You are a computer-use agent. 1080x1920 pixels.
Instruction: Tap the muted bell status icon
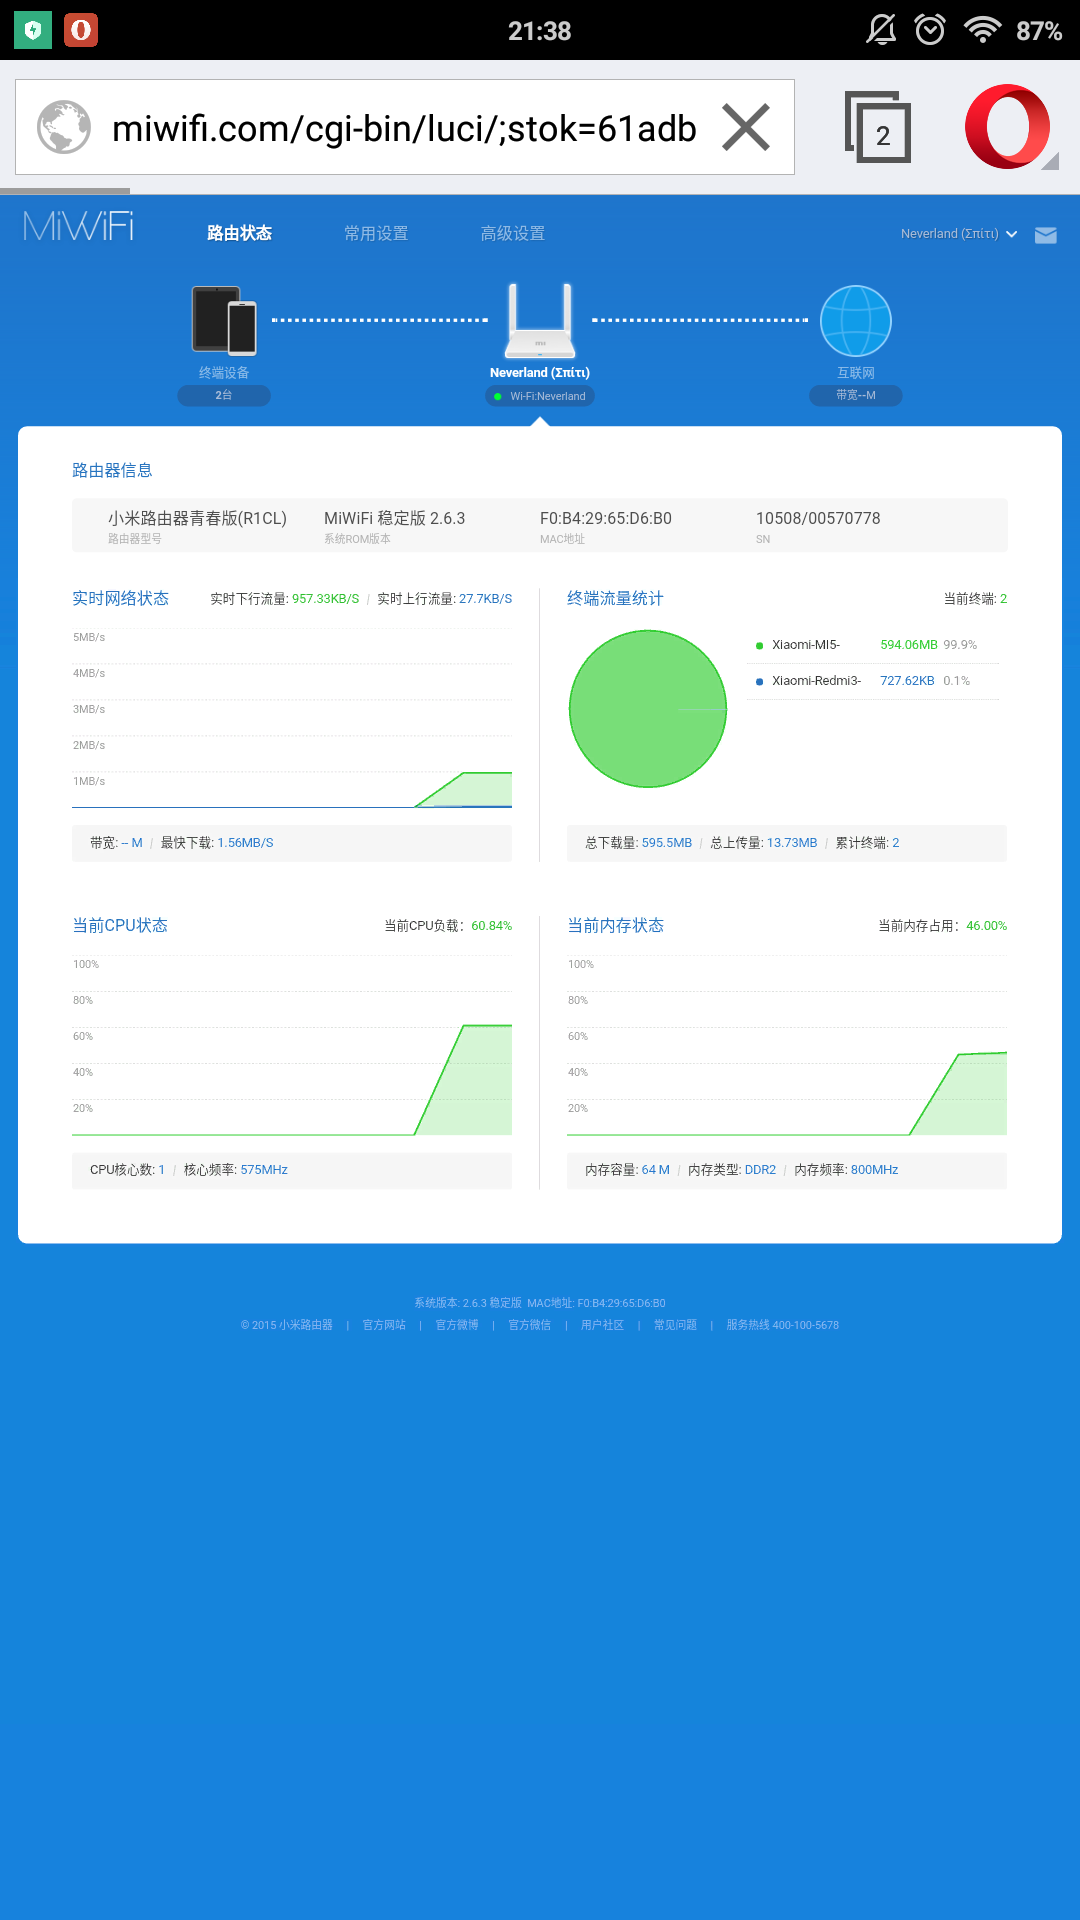[881, 30]
